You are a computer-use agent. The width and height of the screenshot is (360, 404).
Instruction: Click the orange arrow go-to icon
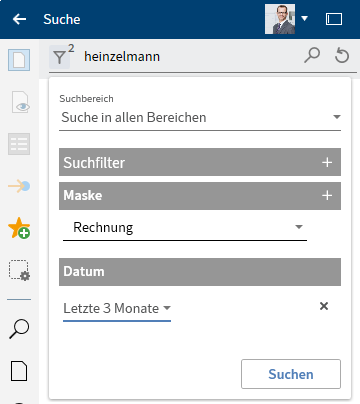point(19,186)
